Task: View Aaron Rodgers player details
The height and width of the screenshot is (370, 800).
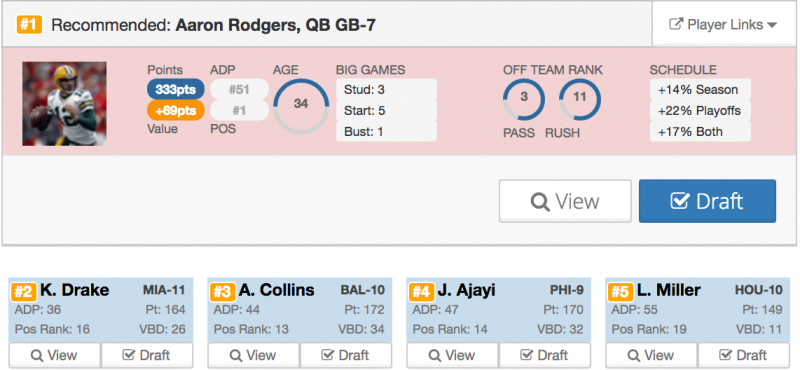Action: [x=565, y=201]
